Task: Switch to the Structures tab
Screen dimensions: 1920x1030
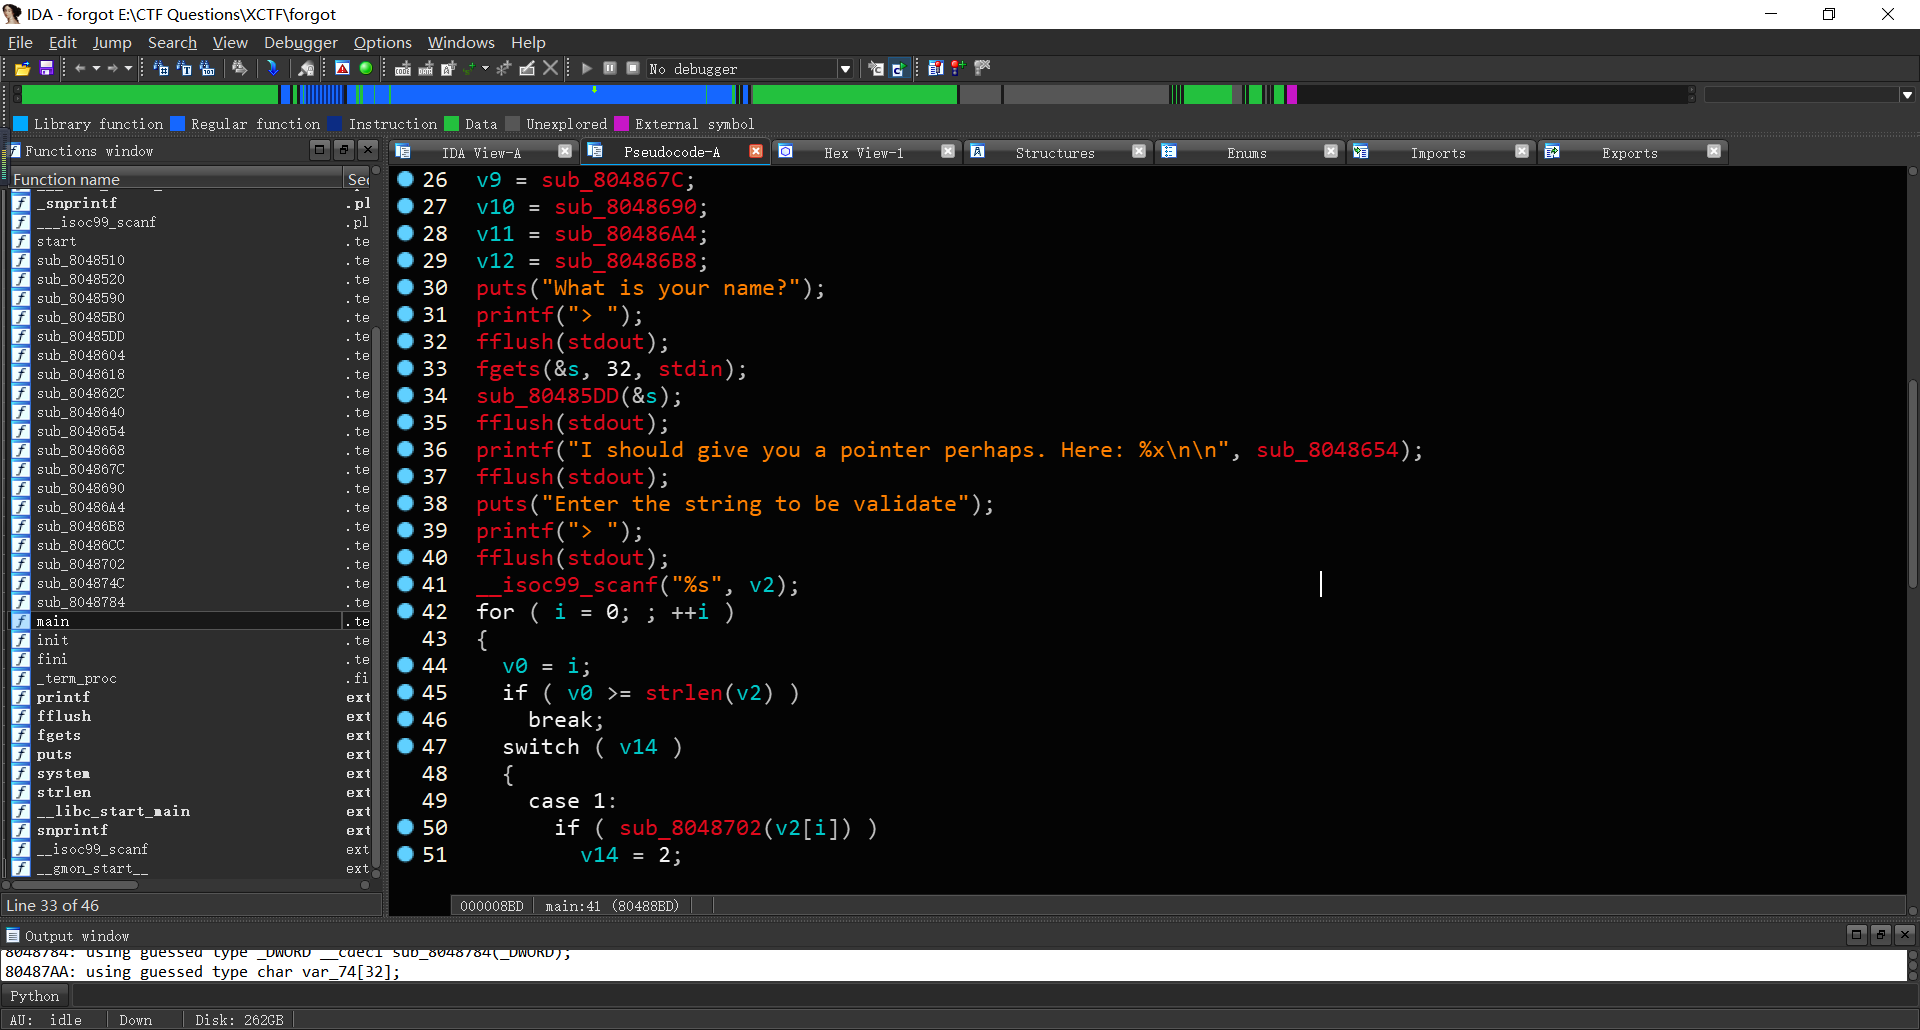Action: coord(1055,153)
